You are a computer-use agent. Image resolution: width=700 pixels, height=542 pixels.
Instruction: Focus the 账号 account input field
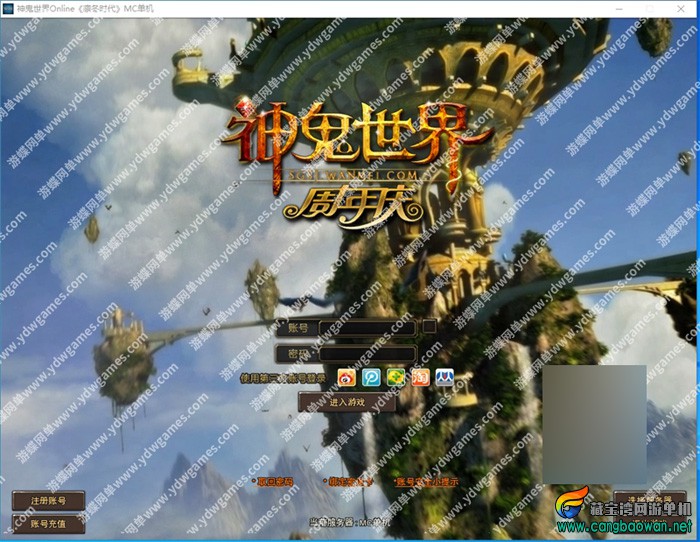[368, 328]
